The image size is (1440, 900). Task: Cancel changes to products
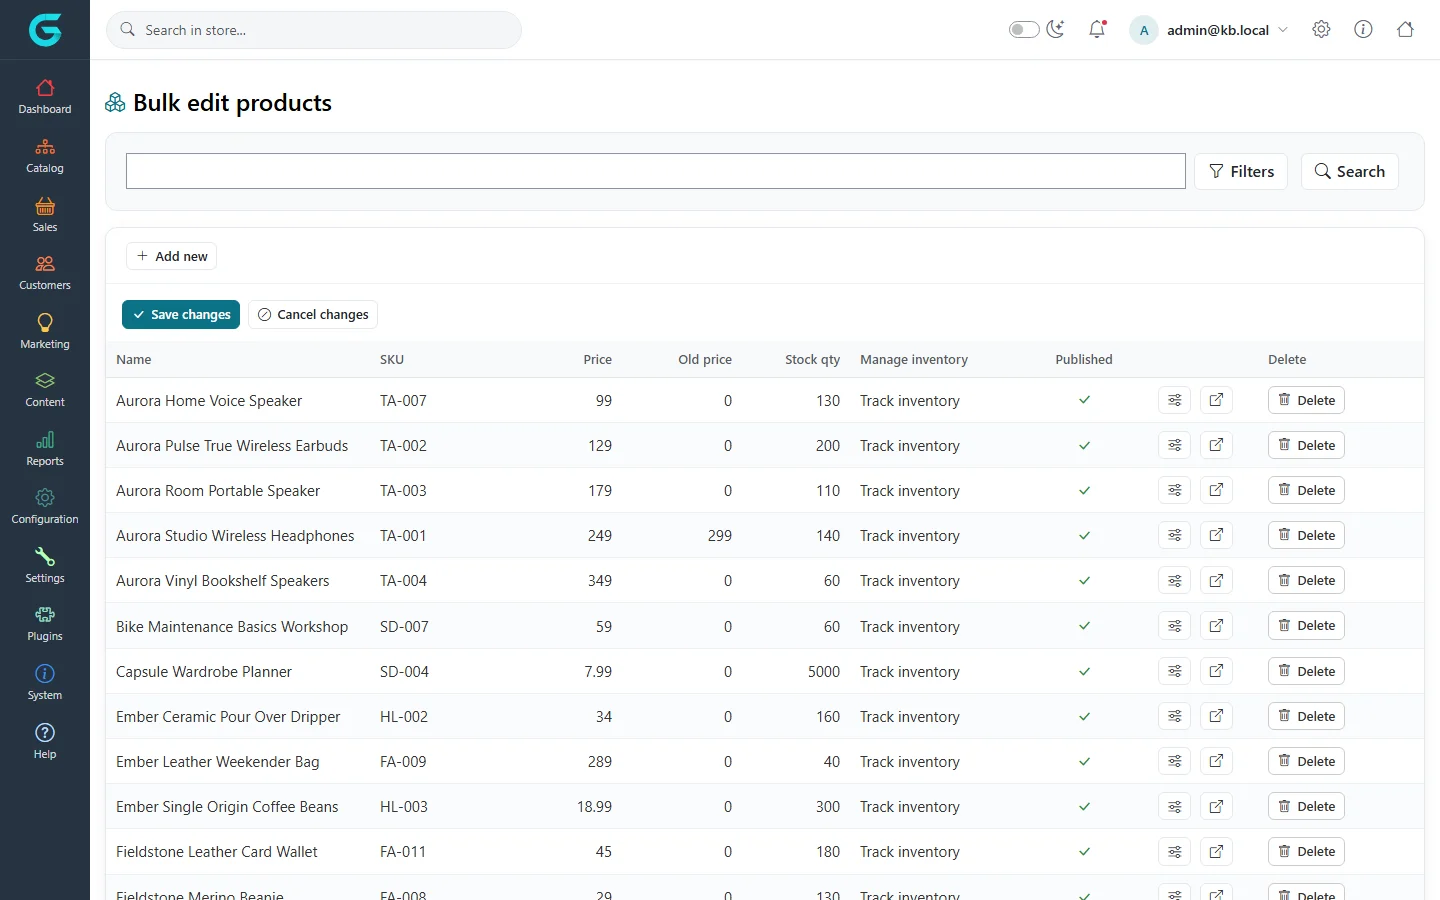pos(313,314)
